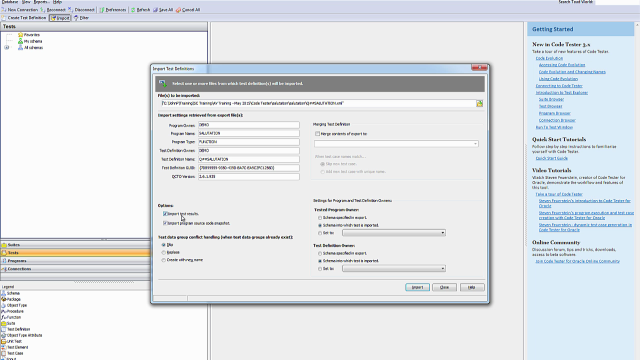
Task: Click the Test Definition legend icon
Action: [4, 329]
